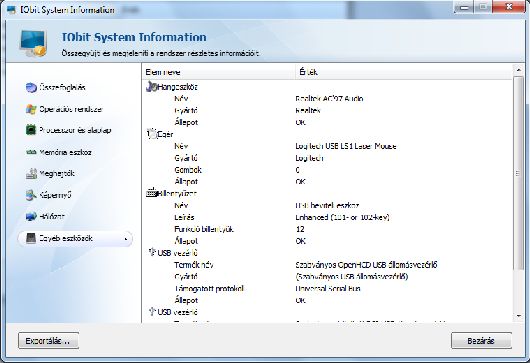Select the Támogatott protokoll row label
The height and width of the screenshot is (363, 530).
[209, 288]
